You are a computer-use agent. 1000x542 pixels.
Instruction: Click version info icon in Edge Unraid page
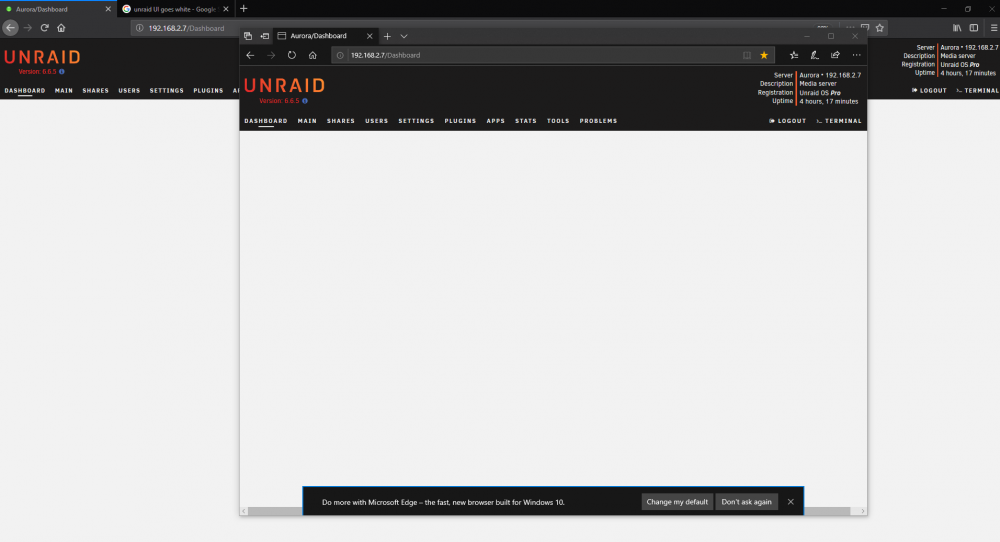305,101
